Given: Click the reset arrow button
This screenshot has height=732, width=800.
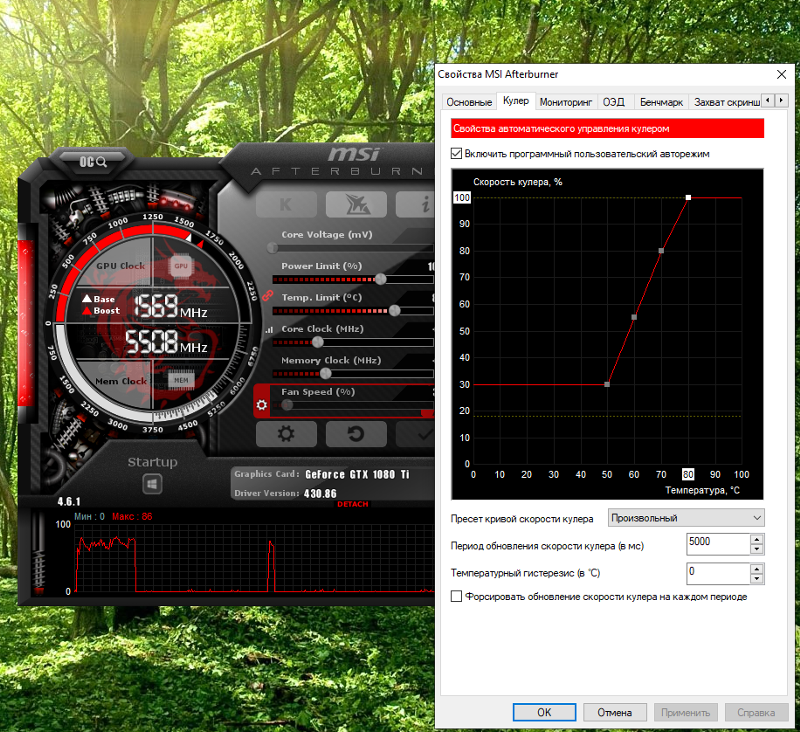Looking at the screenshot, I should [356, 434].
